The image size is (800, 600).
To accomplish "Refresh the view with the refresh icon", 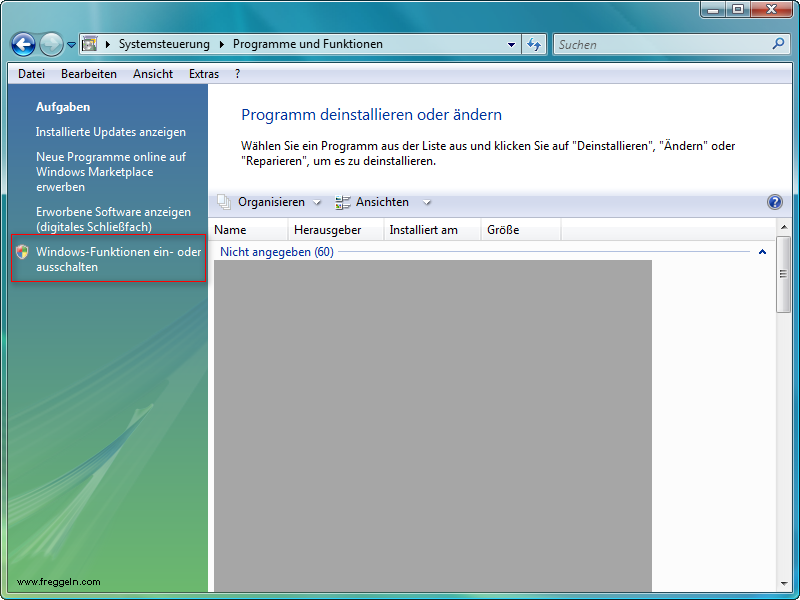I will pyautogui.click(x=534, y=45).
